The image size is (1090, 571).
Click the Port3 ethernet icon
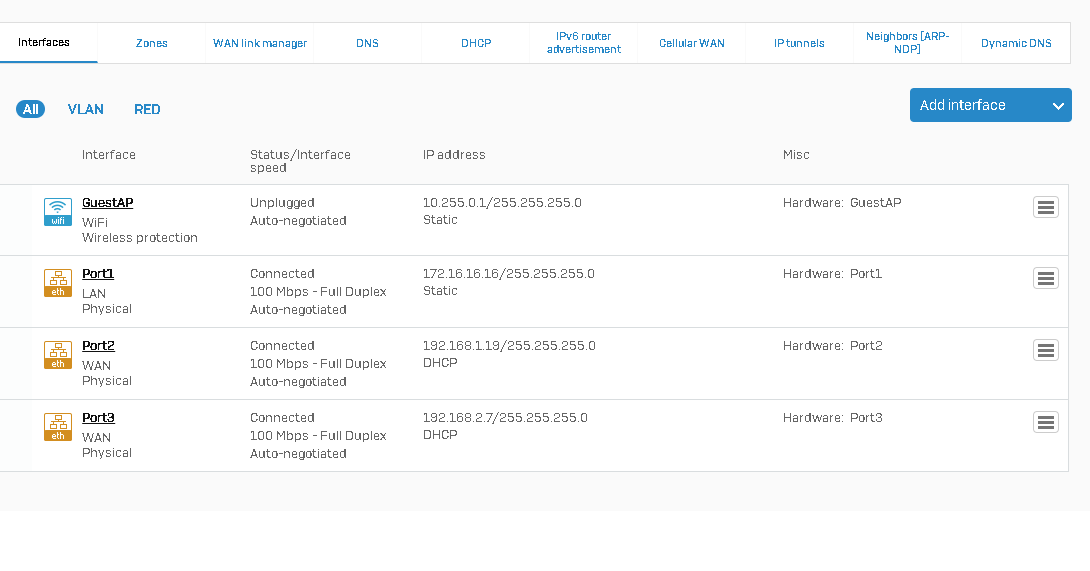58,427
